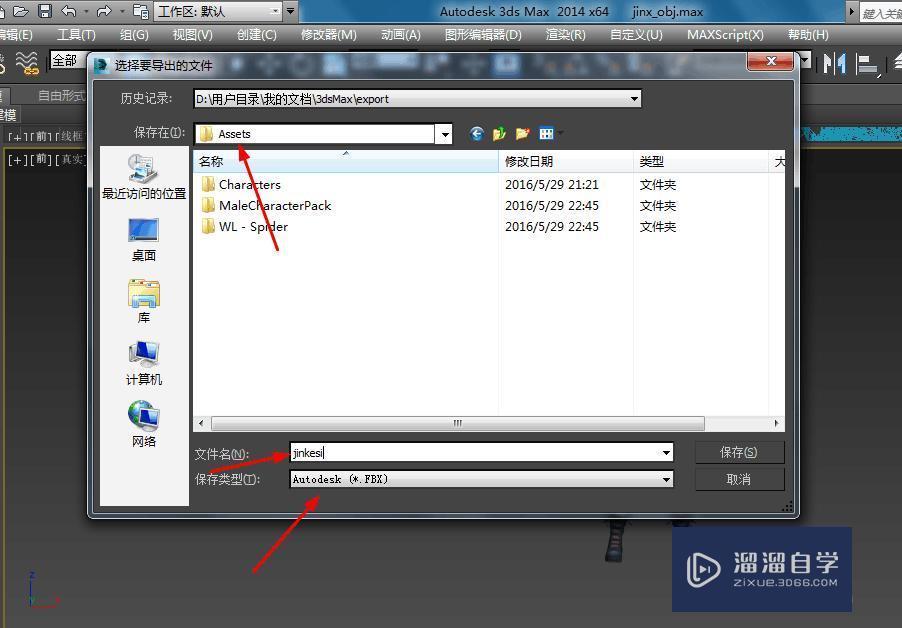This screenshot has width=902, height=628.
Task: Expand the history path dropdown
Action: tap(634, 99)
